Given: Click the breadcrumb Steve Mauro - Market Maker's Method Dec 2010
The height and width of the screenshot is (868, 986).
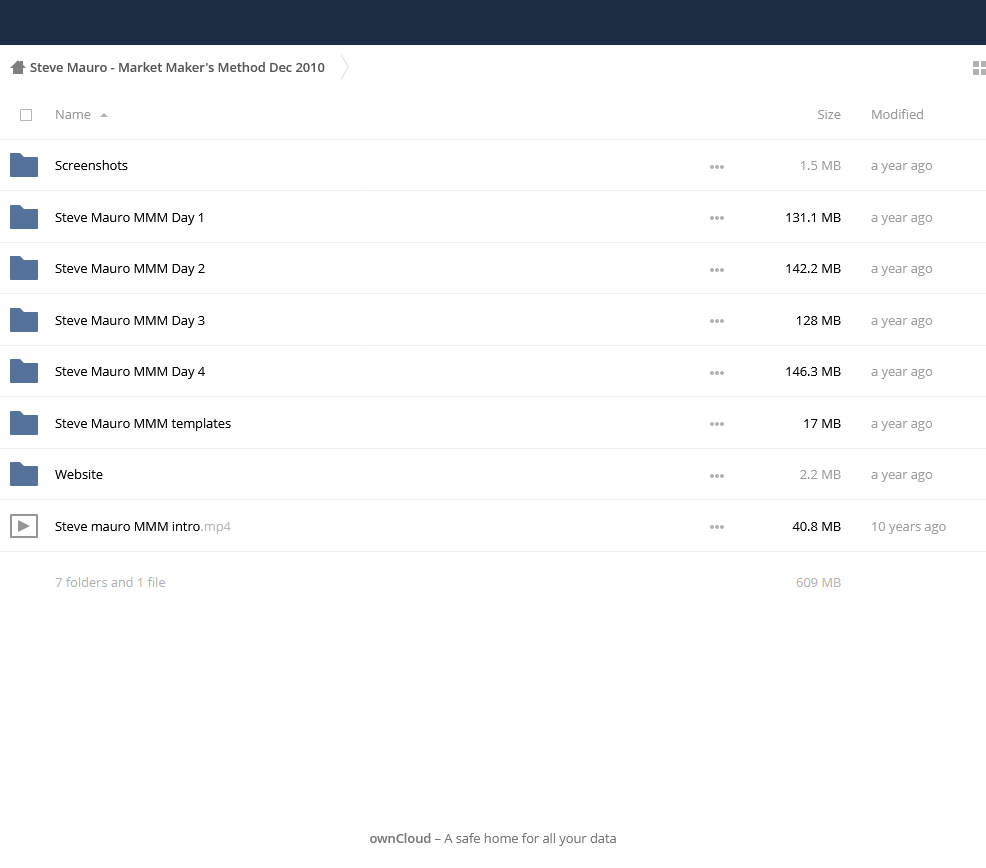Looking at the screenshot, I should tap(177, 67).
